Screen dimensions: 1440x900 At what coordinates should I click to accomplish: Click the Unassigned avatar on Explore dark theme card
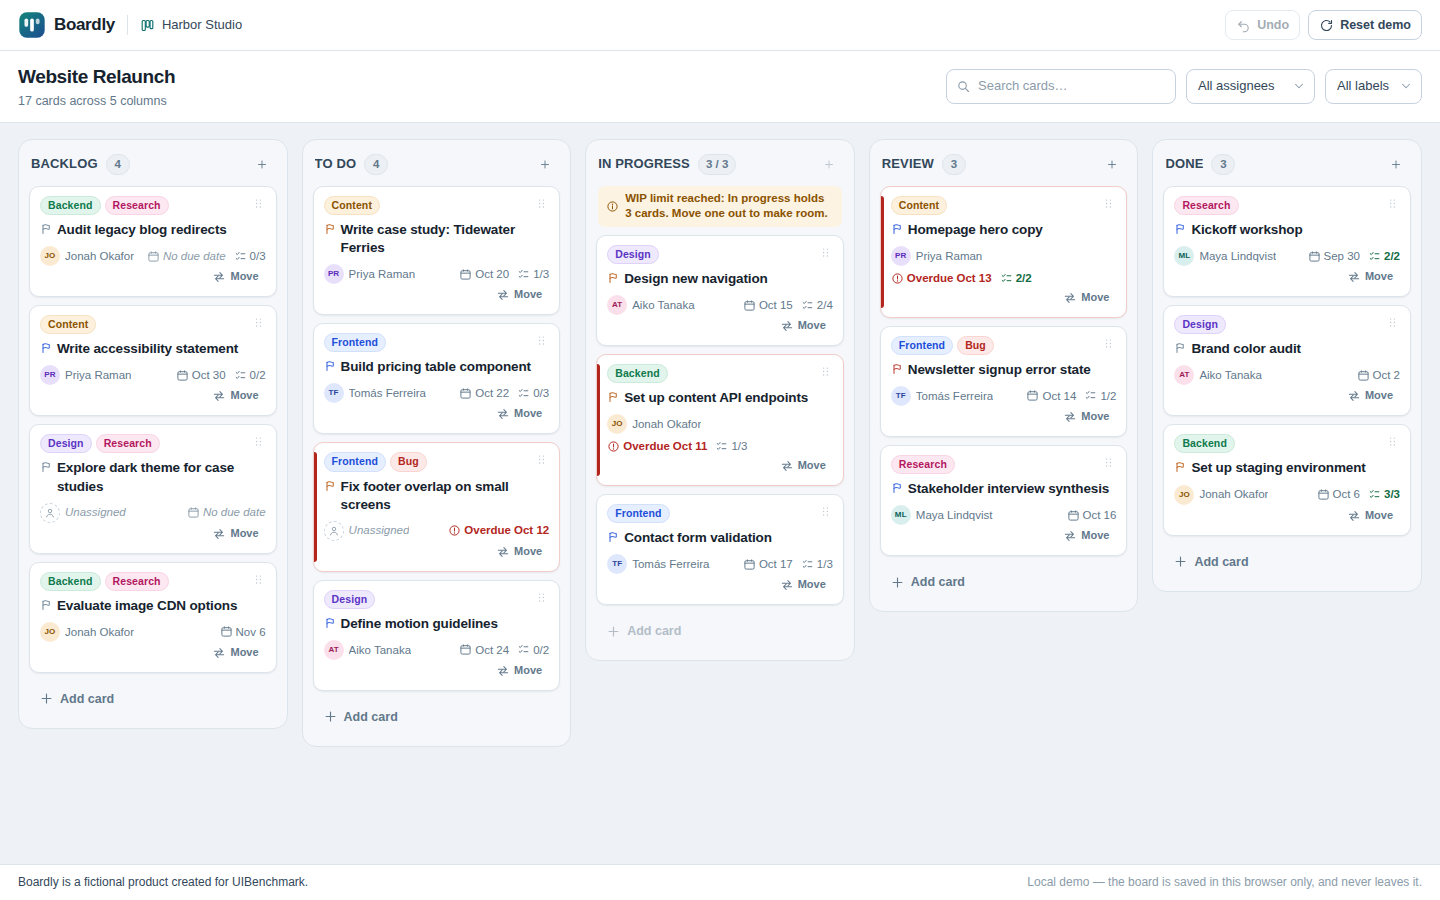point(50,512)
